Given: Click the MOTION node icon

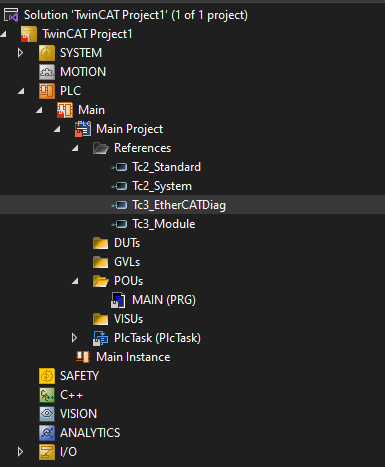Looking at the screenshot, I should pos(47,72).
